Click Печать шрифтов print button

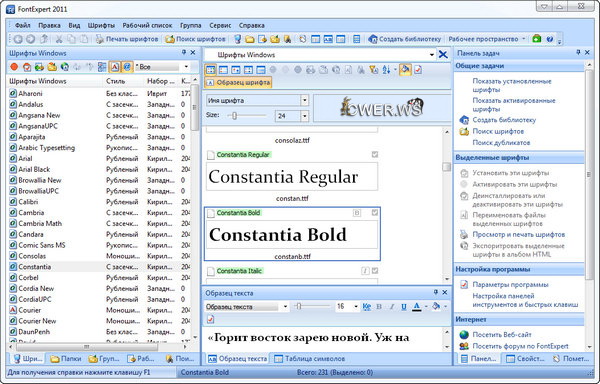point(127,39)
